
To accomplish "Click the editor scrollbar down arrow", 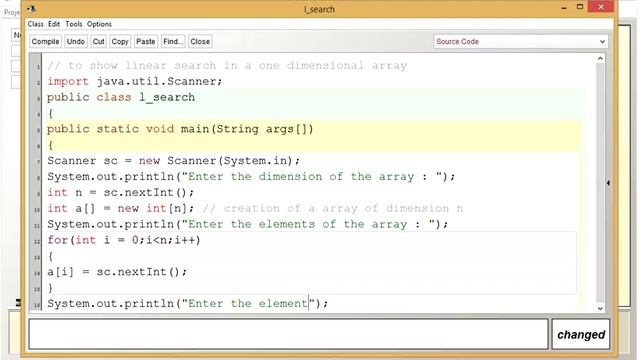I will tap(600, 308).
